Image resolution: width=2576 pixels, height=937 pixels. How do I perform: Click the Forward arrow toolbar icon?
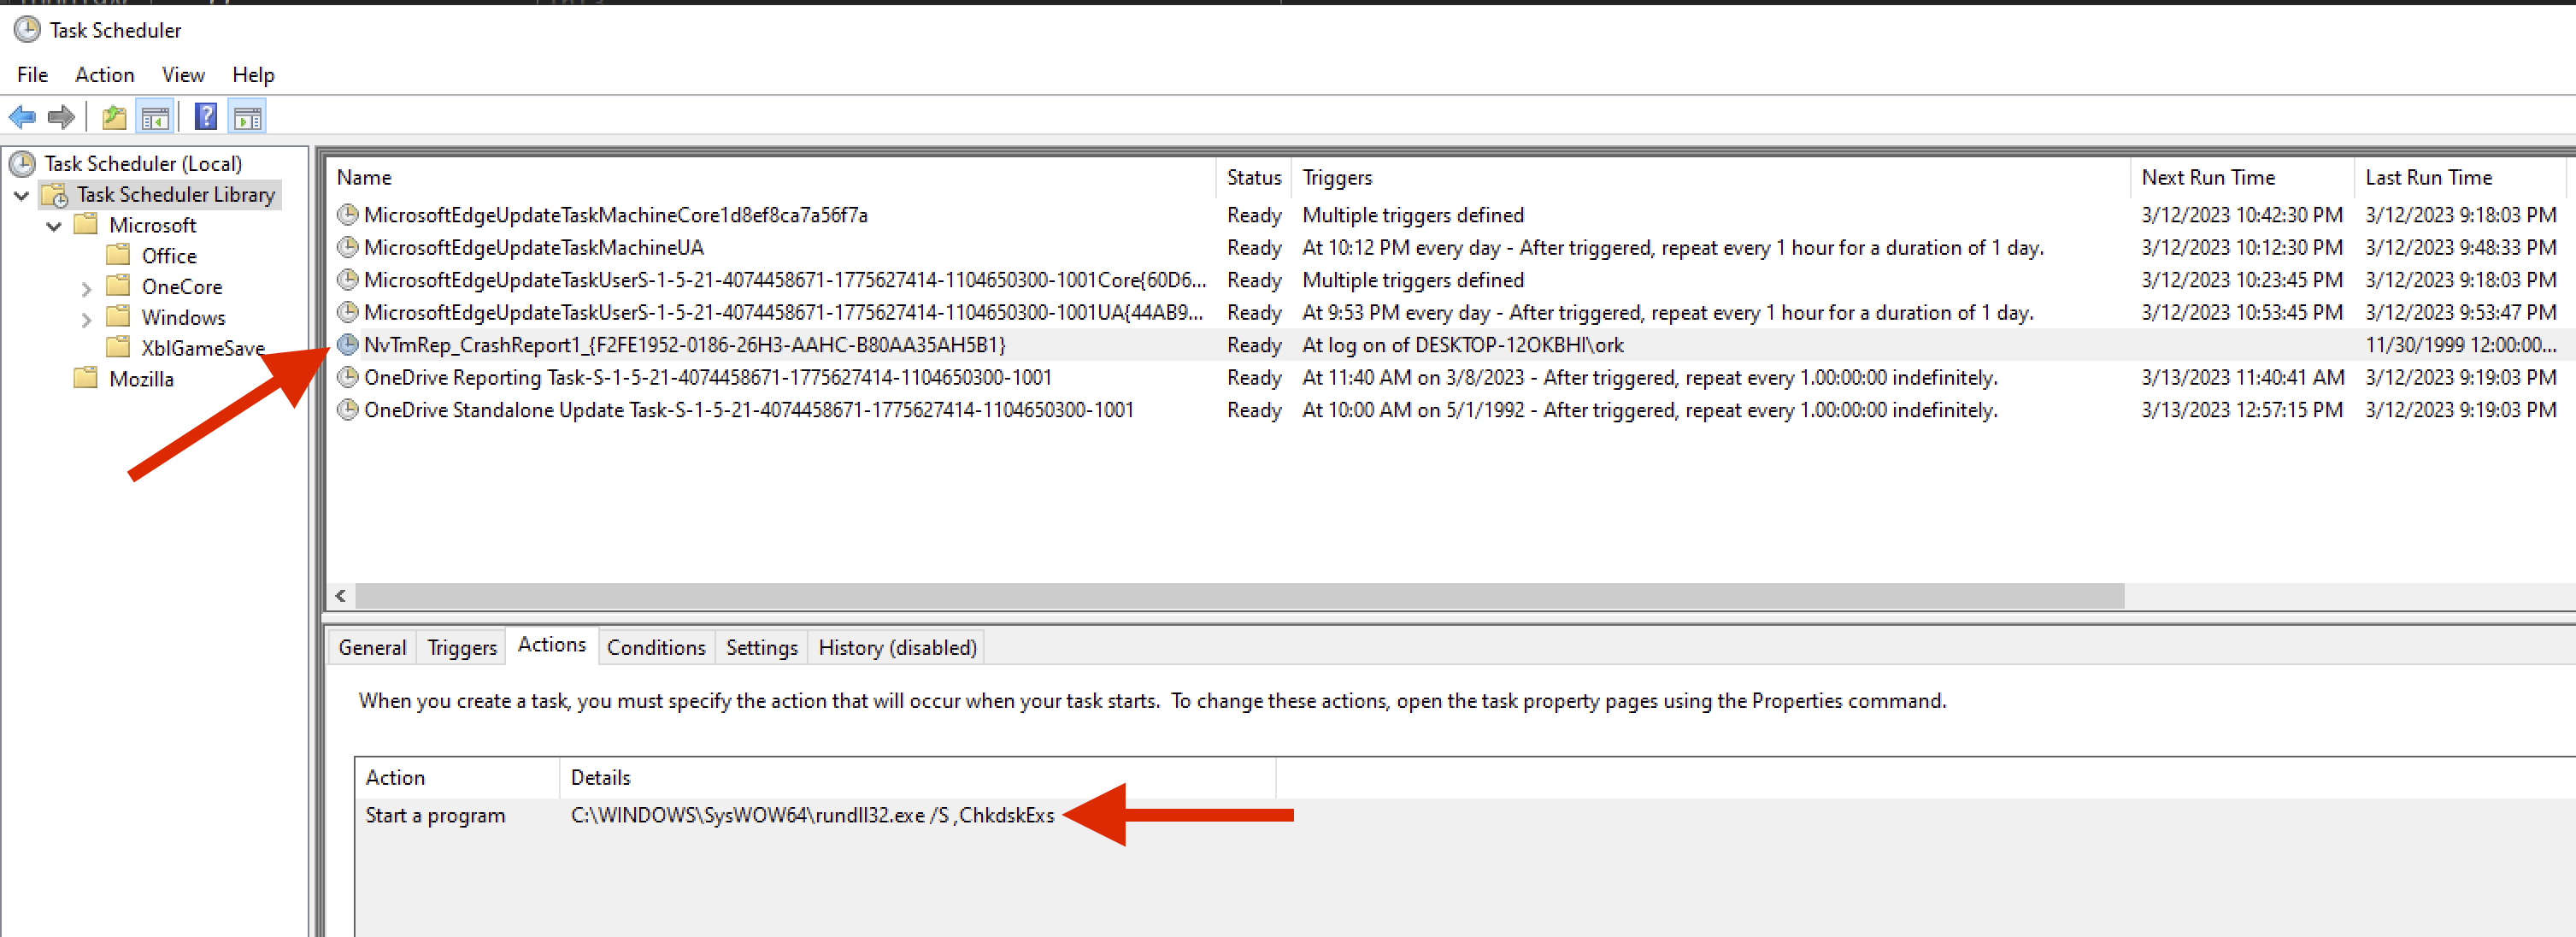[62, 118]
